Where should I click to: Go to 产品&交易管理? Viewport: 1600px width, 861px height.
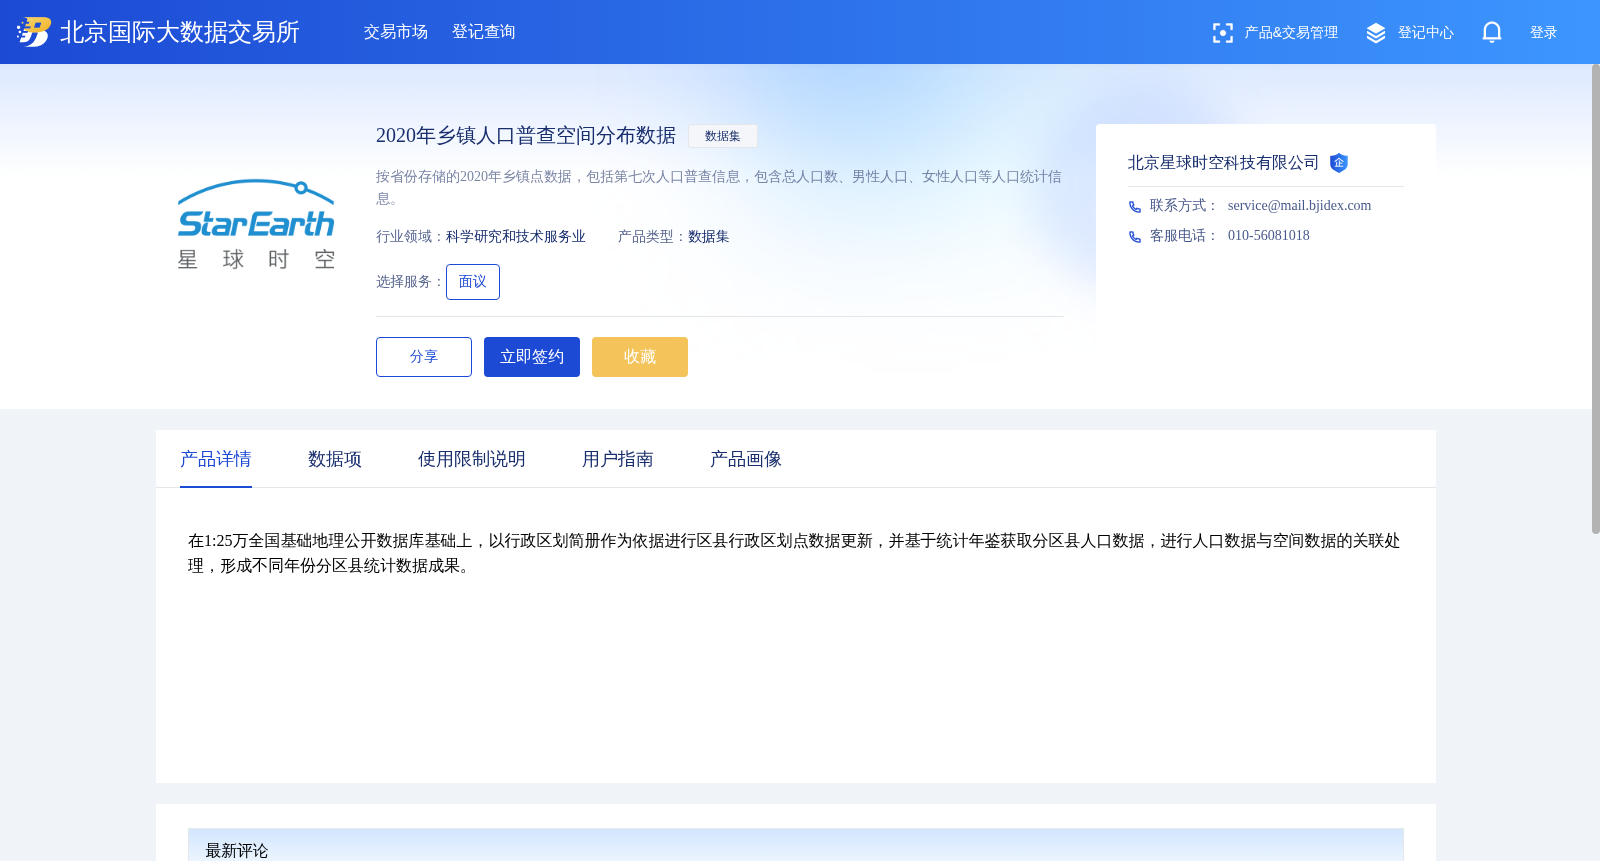pos(1291,33)
